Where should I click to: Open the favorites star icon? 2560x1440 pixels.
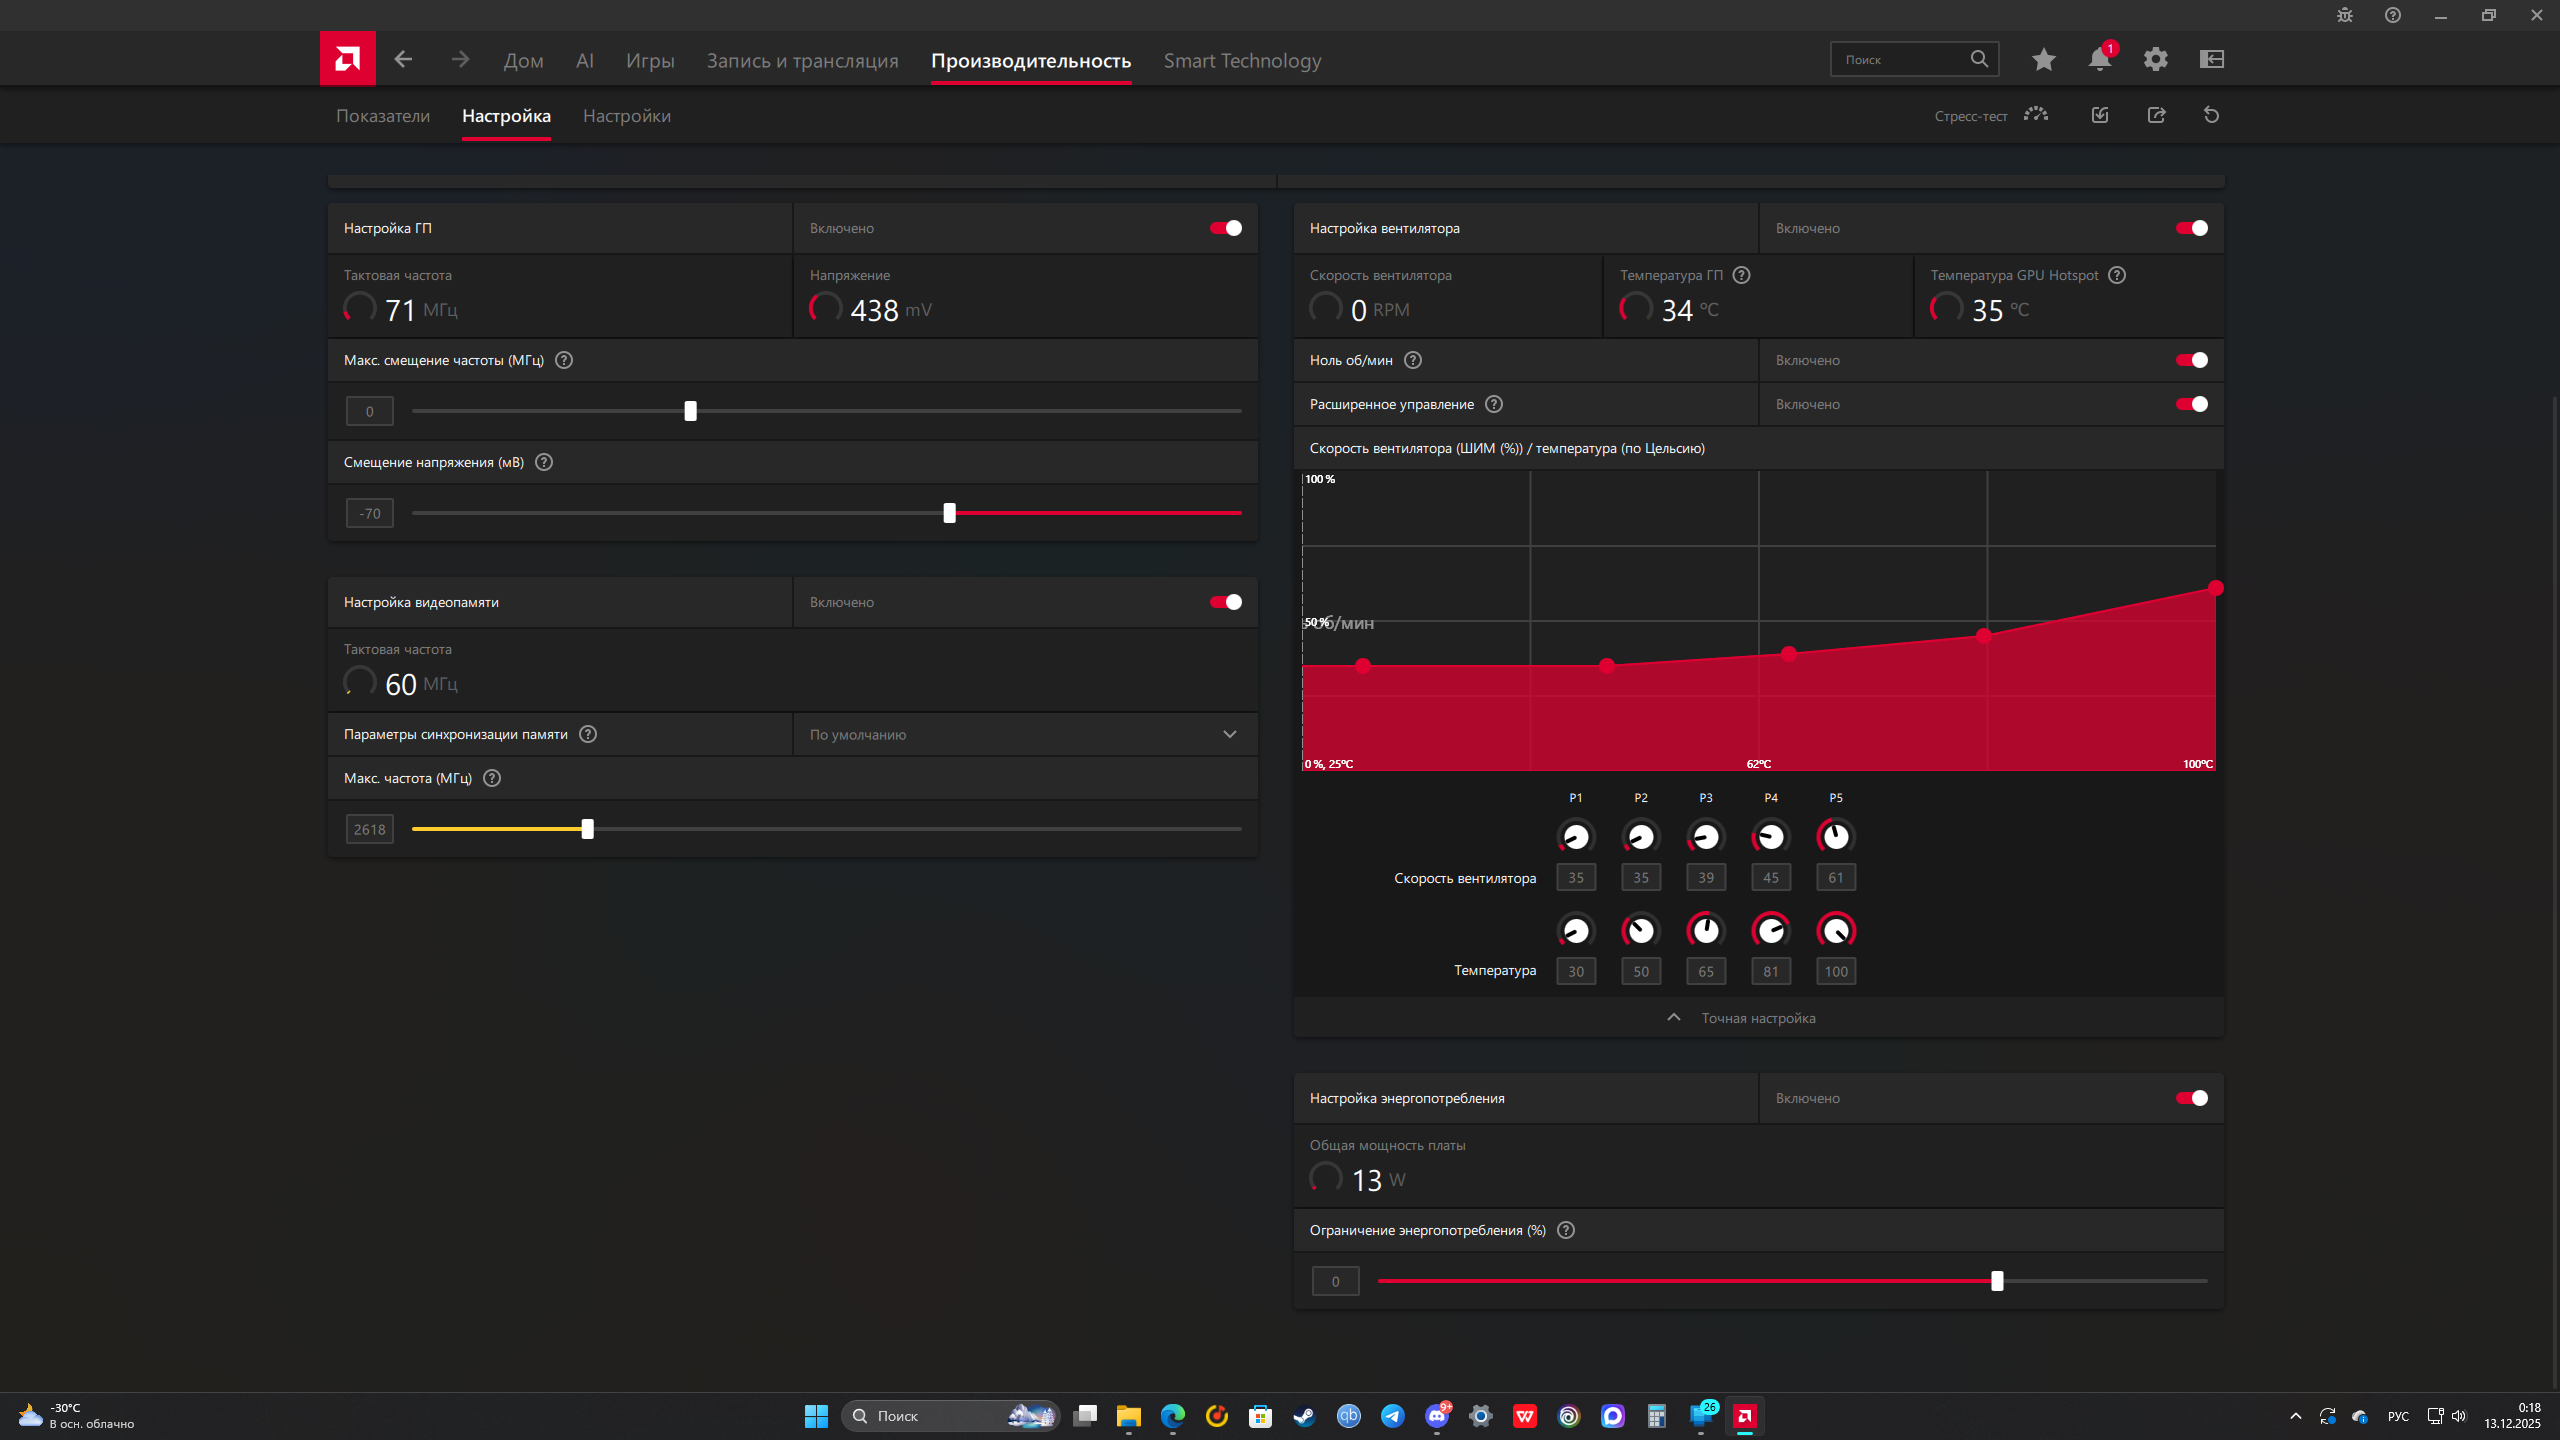(x=2043, y=60)
